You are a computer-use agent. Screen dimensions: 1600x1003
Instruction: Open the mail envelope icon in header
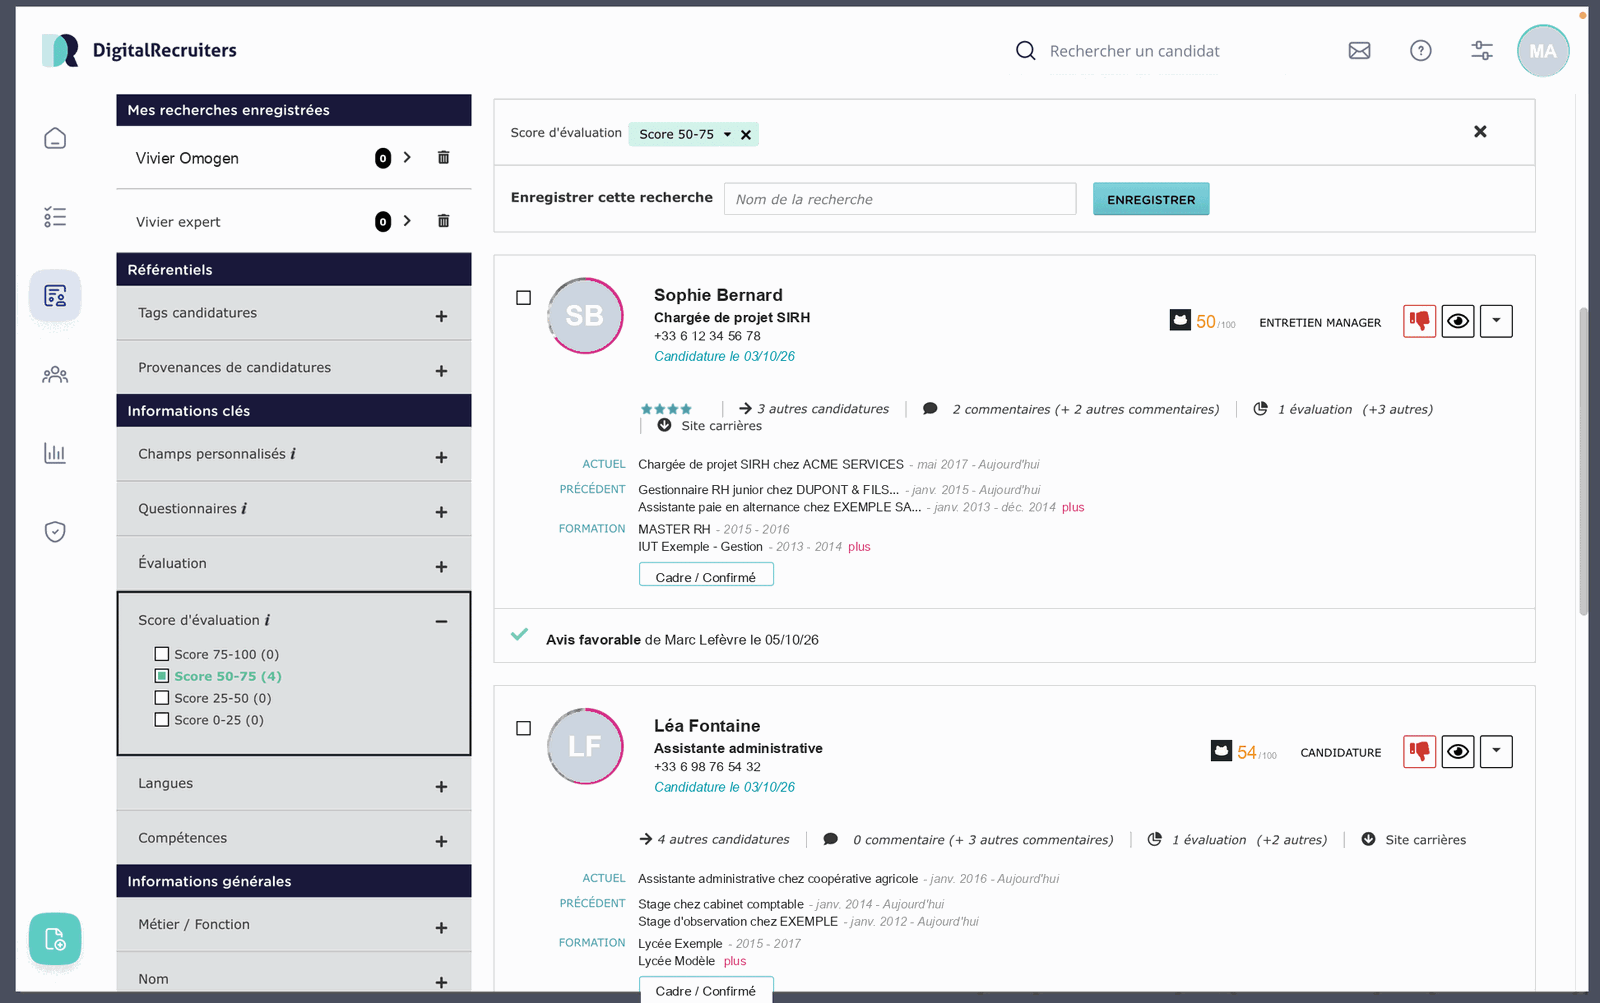tap(1359, 51)
